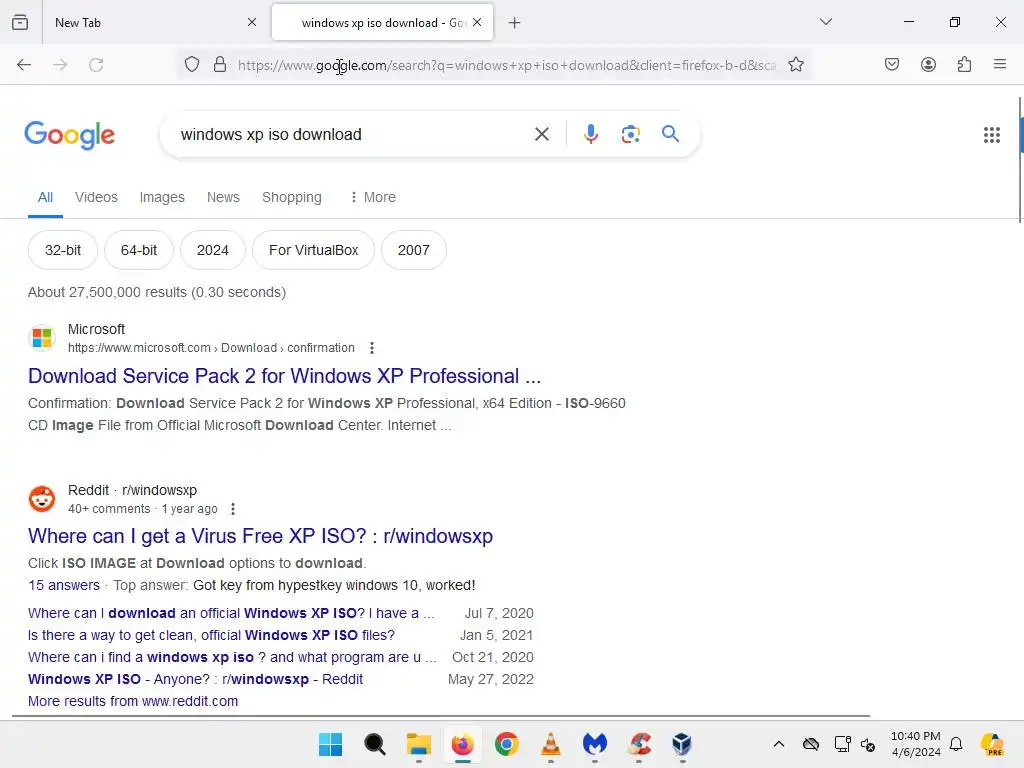
Task: Select the All results tab
Action: point(45,197)
